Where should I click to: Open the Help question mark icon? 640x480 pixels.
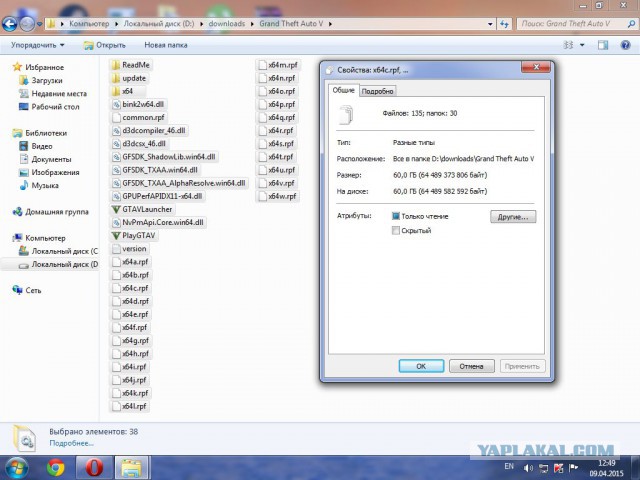625,45
